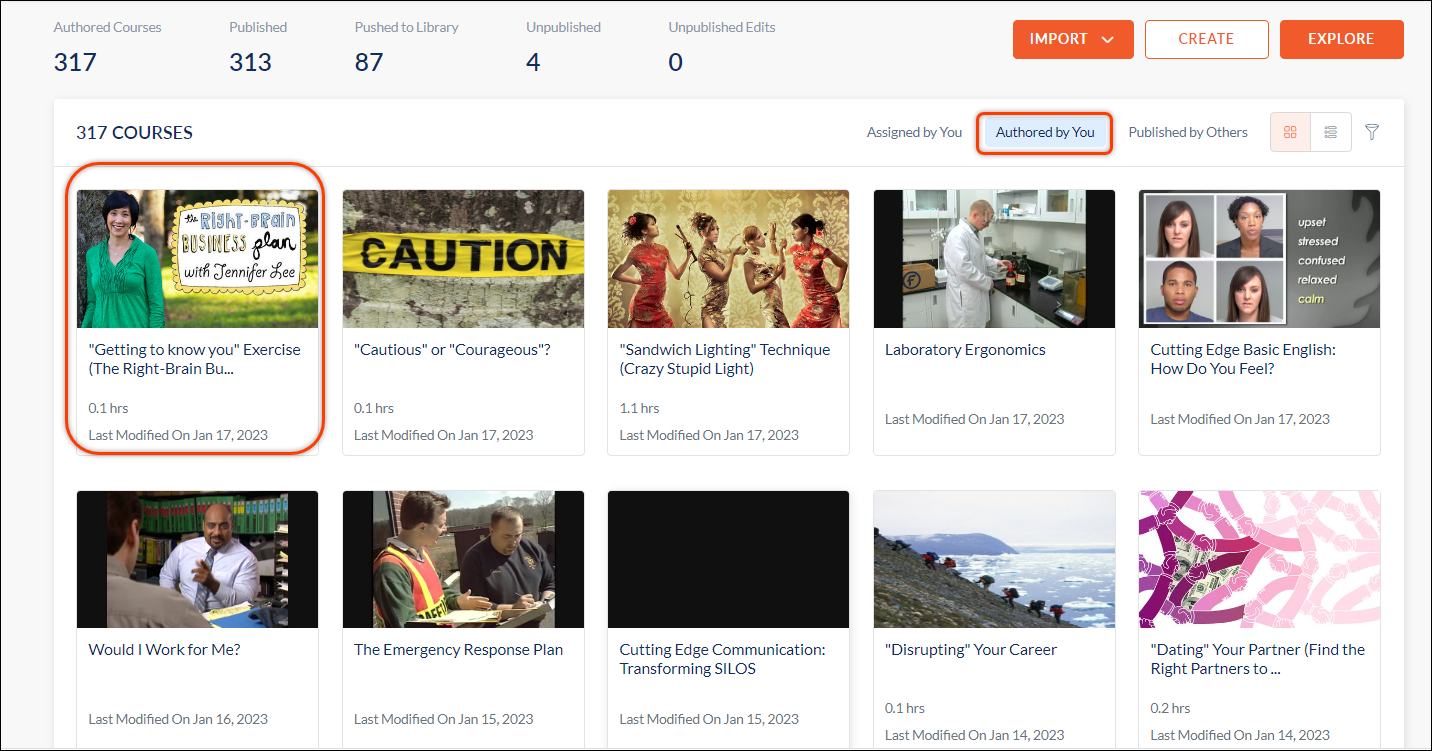Click 1.1 hrs on Sandwich Lighting card
This screenshot has height=751, width=1432.
tap(639, 408)
